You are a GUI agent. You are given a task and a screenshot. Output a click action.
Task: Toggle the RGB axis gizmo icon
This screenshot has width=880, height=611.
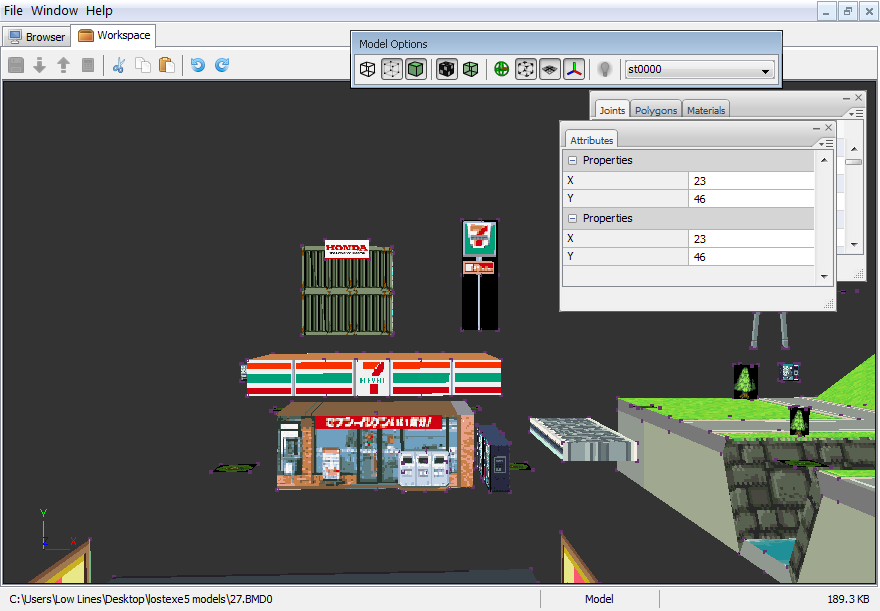click(574, 70)
